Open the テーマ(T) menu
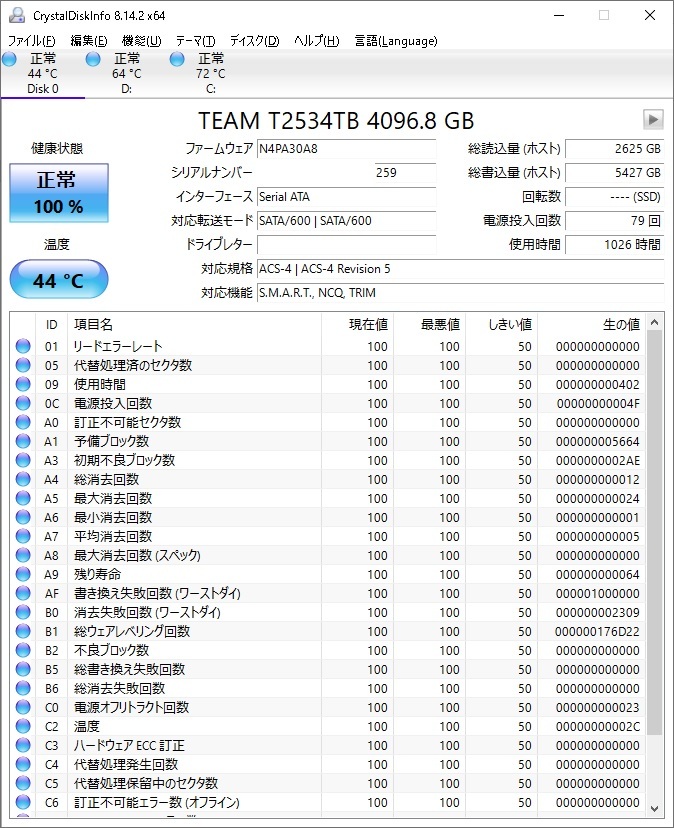The height and width of the screenshot is (828, 674). pos(195,41)
